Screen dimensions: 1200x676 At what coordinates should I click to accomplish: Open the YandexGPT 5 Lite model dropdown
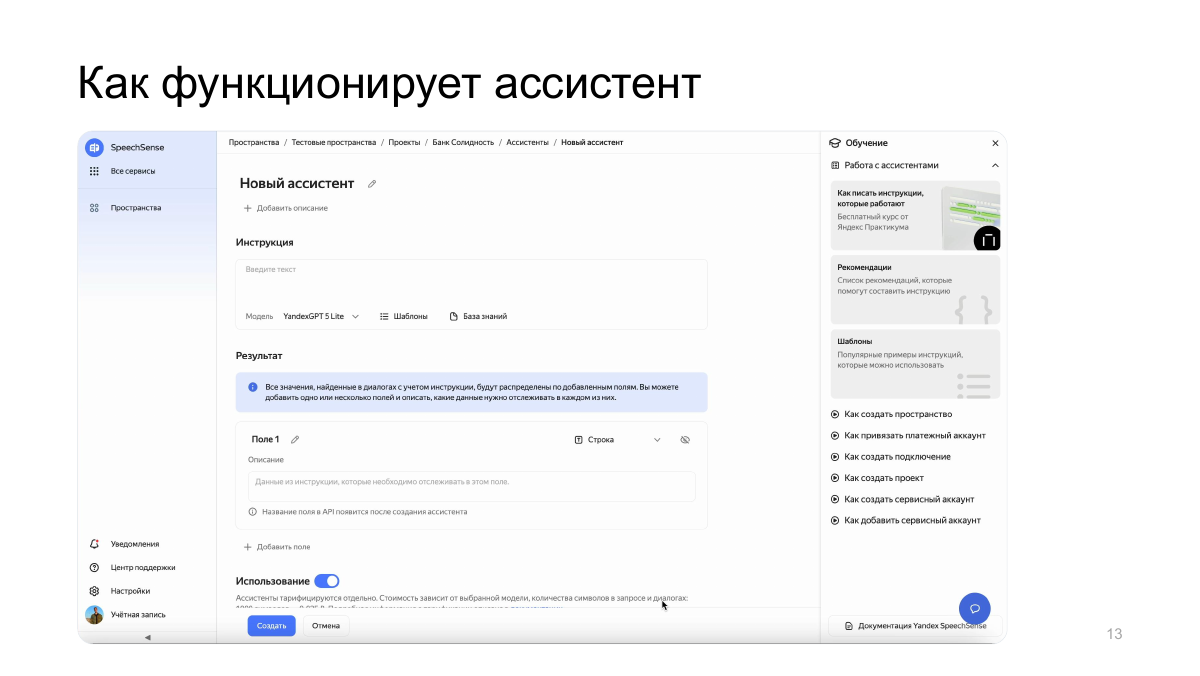pyautogui.click(x=321, y=316)
